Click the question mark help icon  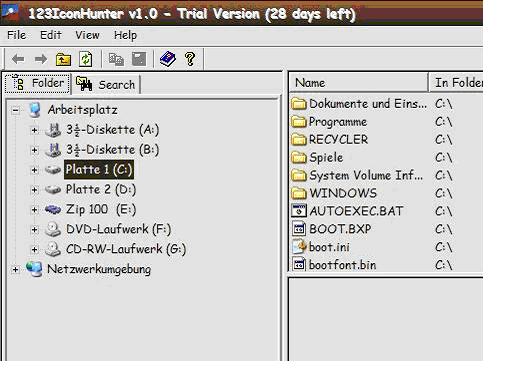tap(190, 59)
